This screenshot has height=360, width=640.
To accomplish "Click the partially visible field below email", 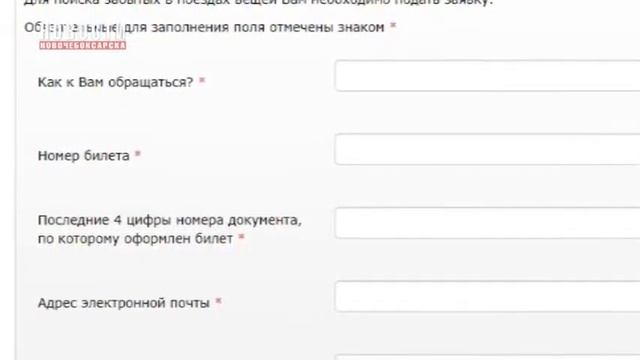I will [487, 357].
